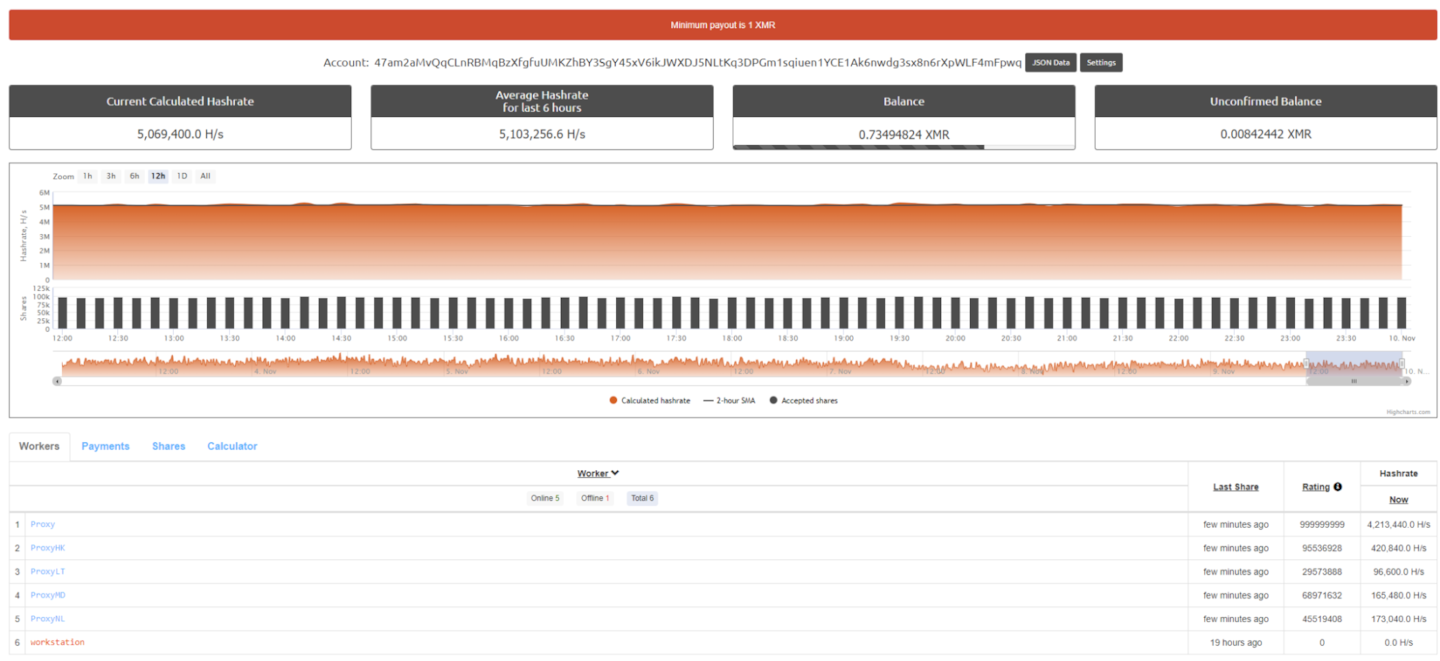Click the Rating info icon
1440x661 pixels.
tap(1338, 487)
